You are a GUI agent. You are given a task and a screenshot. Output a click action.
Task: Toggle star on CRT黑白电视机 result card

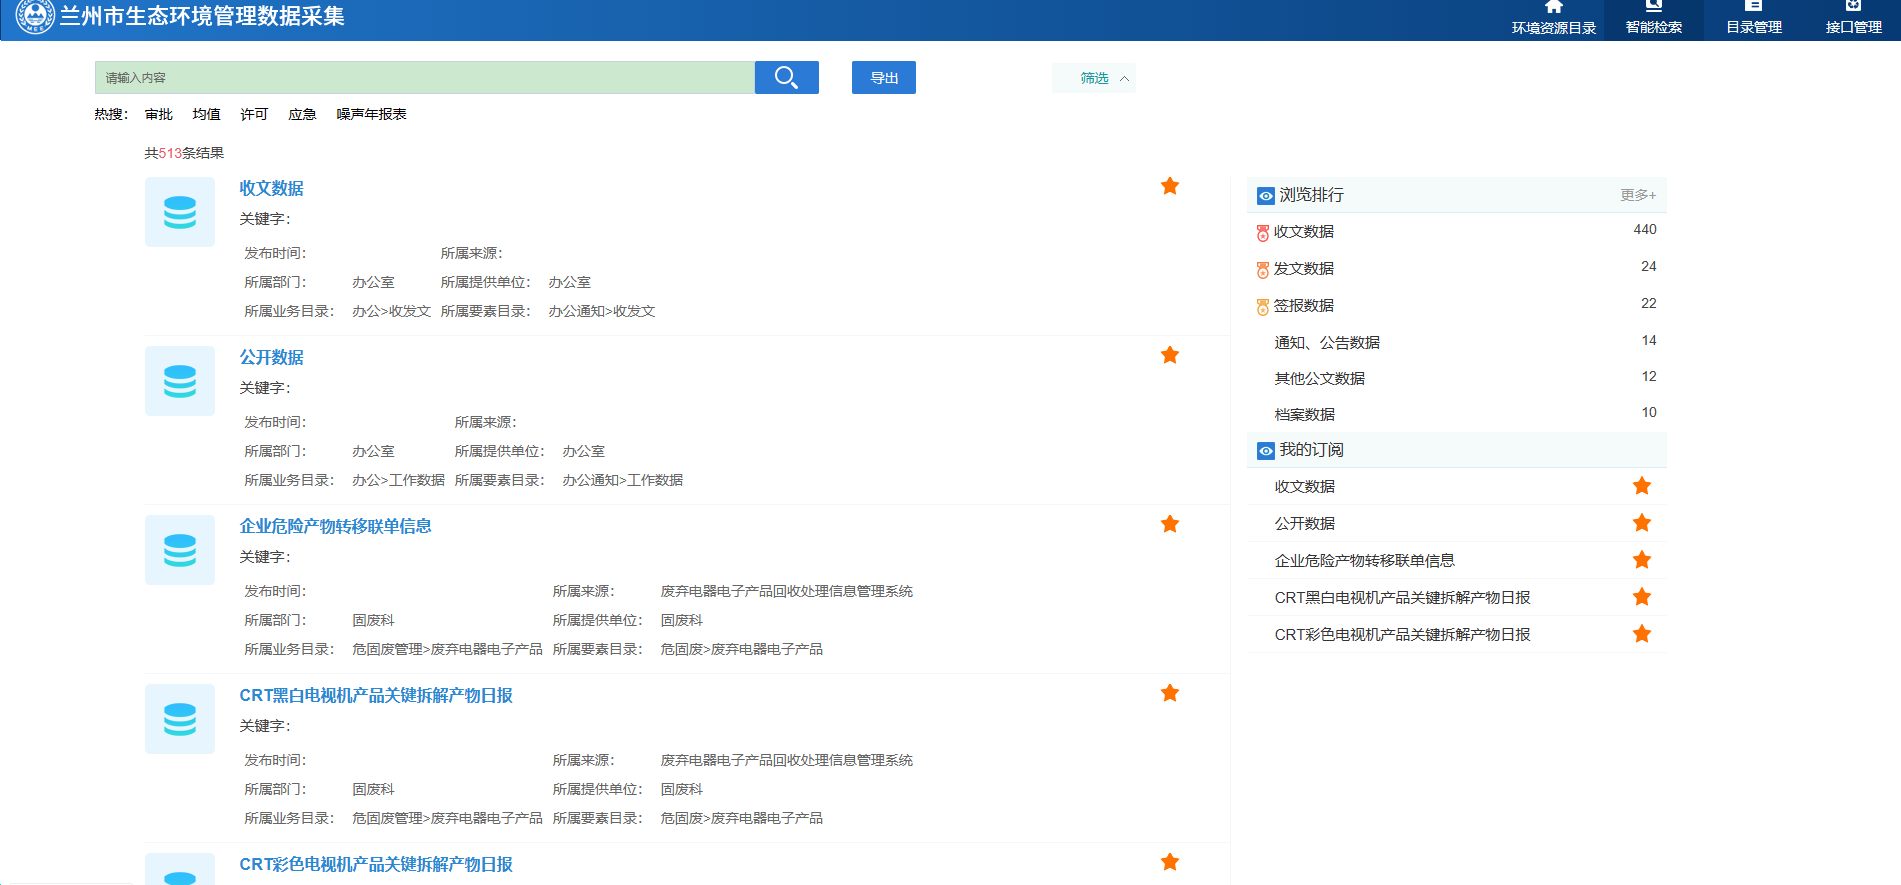[1170, 693]
